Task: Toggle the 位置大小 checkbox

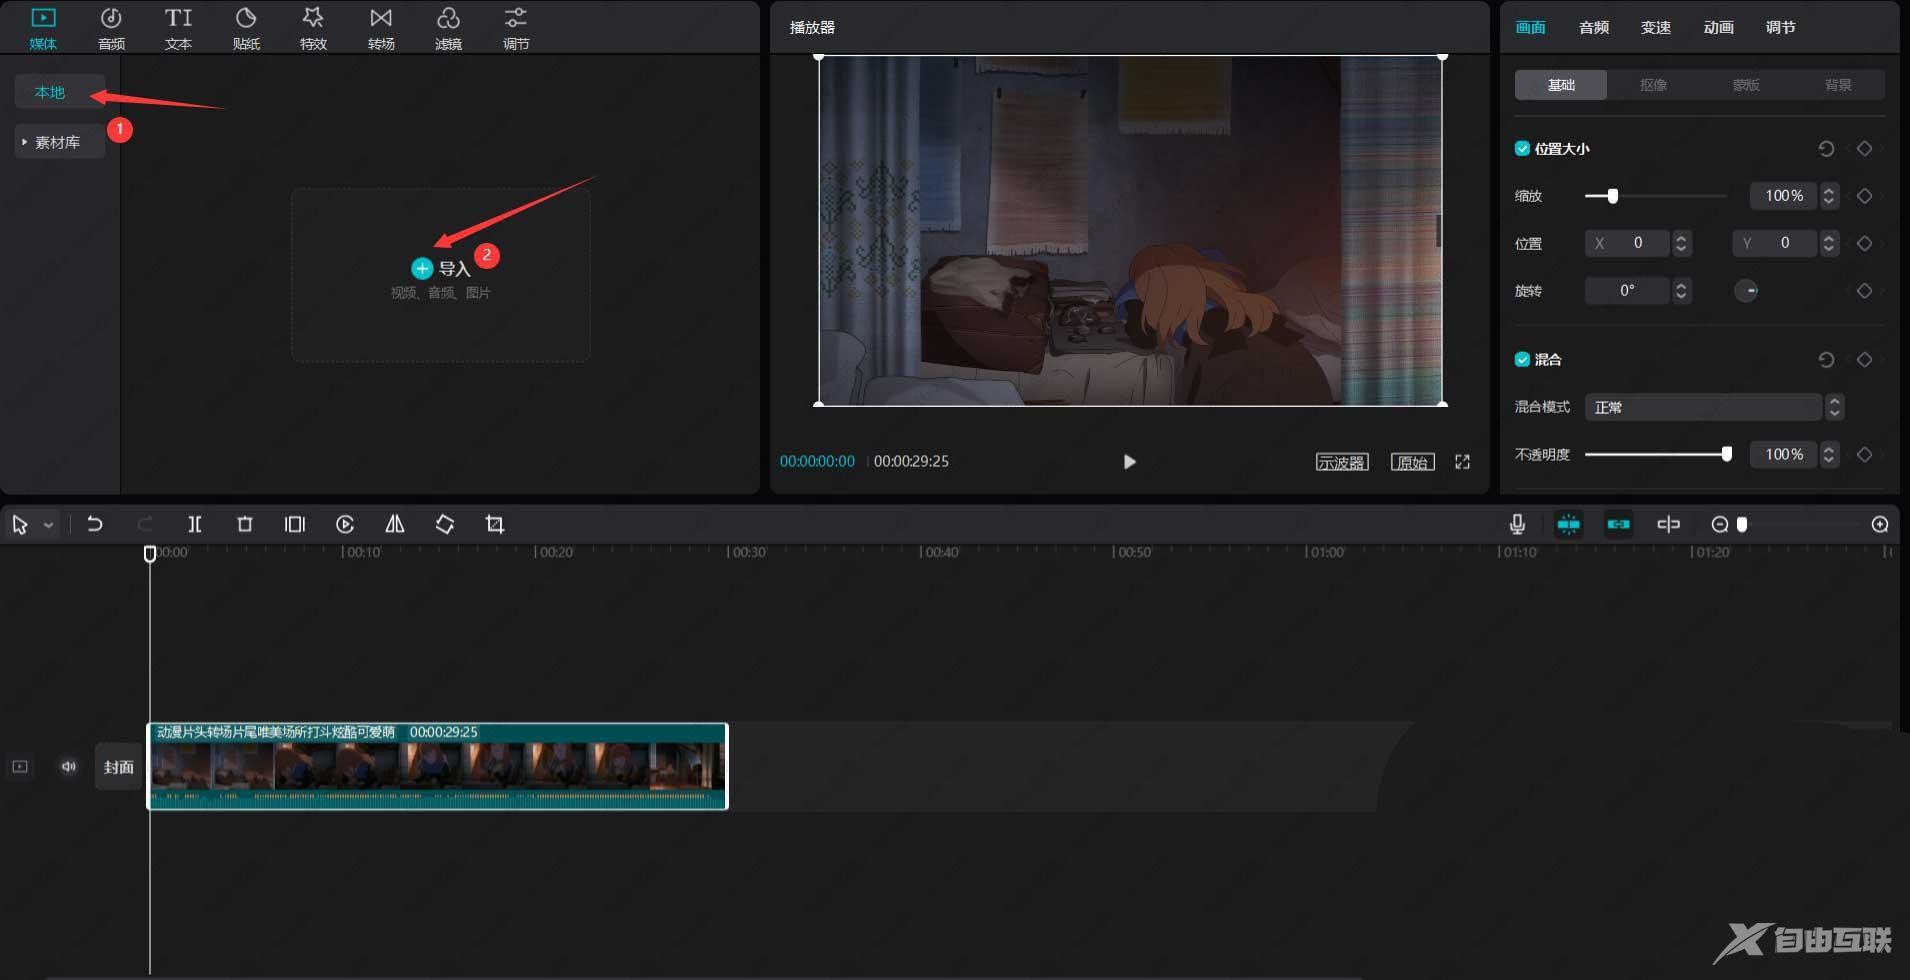Action: 1522,148
